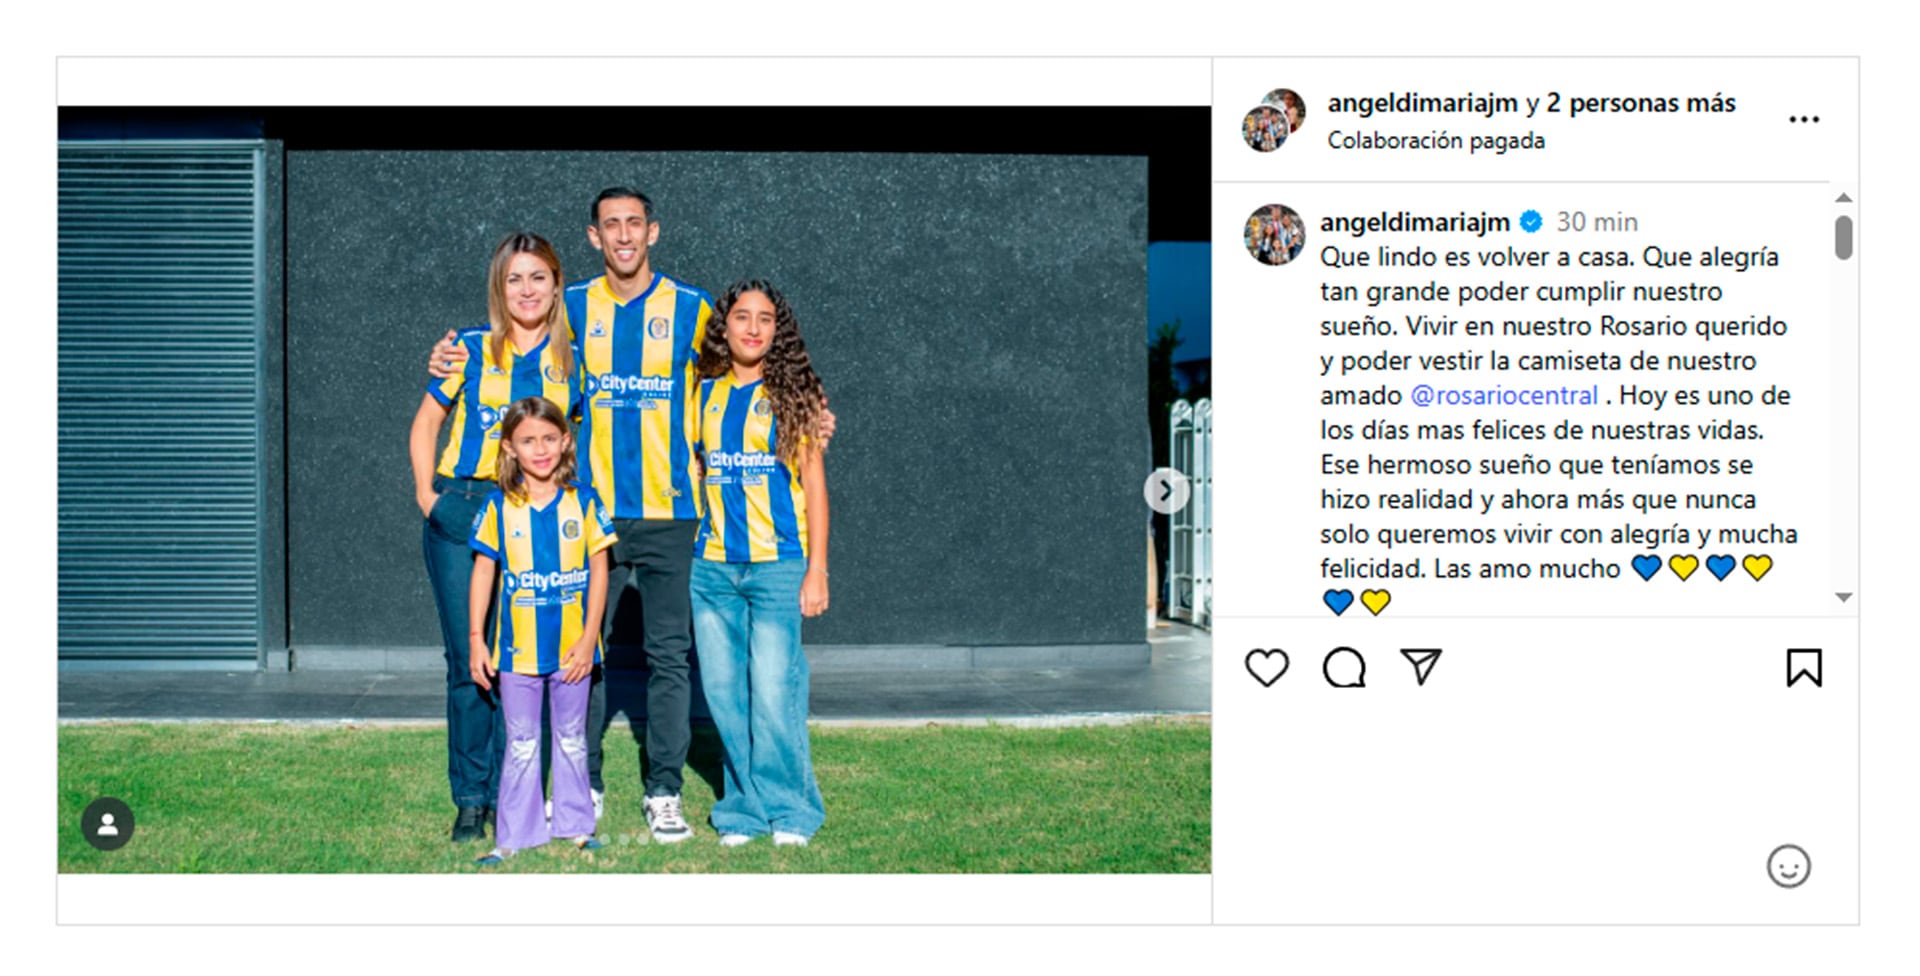The image size is (1920, 976).
Task: Click the family photo in the post
Action: point(634,490)
